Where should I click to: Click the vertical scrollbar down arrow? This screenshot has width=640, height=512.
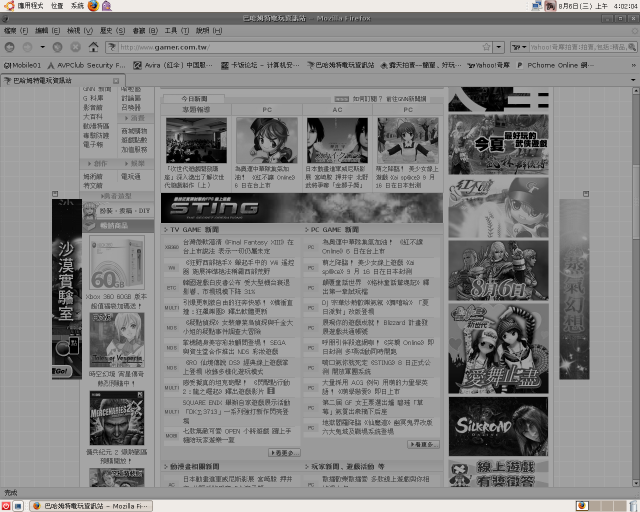pos(636,483)
